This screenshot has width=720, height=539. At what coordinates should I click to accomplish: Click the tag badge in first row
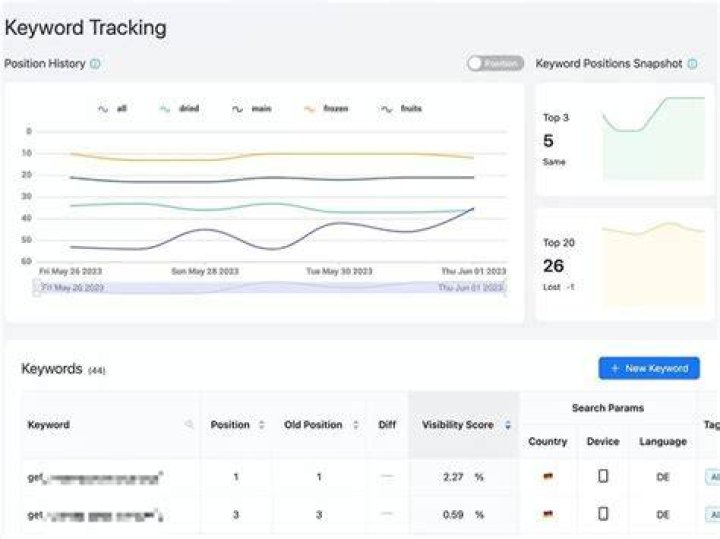[x=712, y=477]
